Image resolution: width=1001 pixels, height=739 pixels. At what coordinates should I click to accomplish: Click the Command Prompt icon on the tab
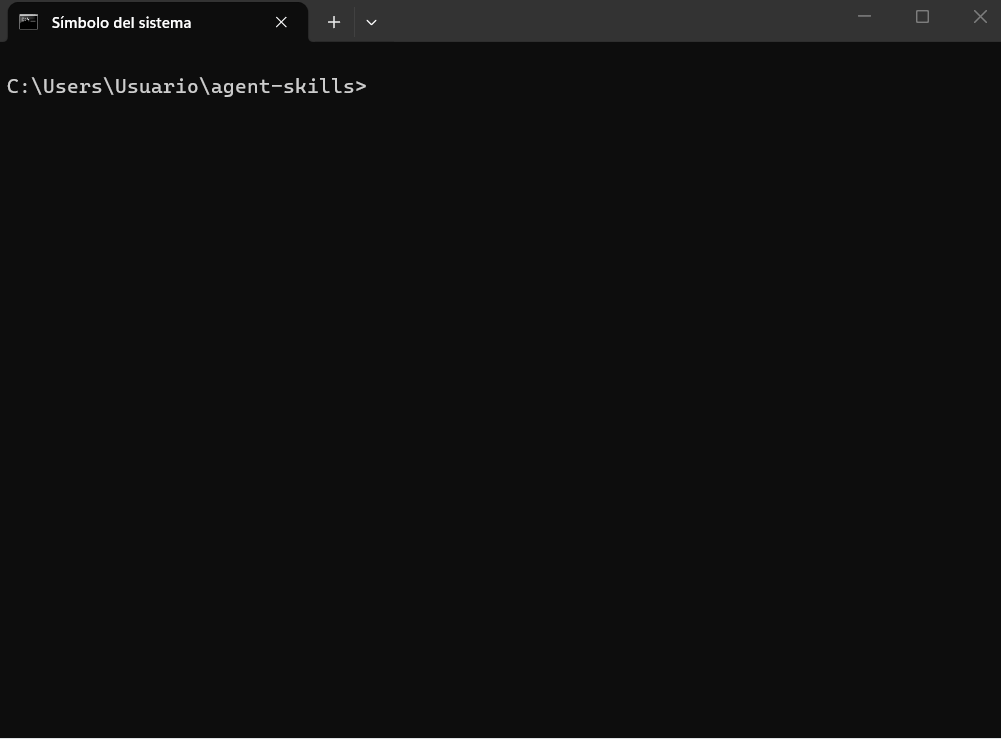tap(27, 22)
